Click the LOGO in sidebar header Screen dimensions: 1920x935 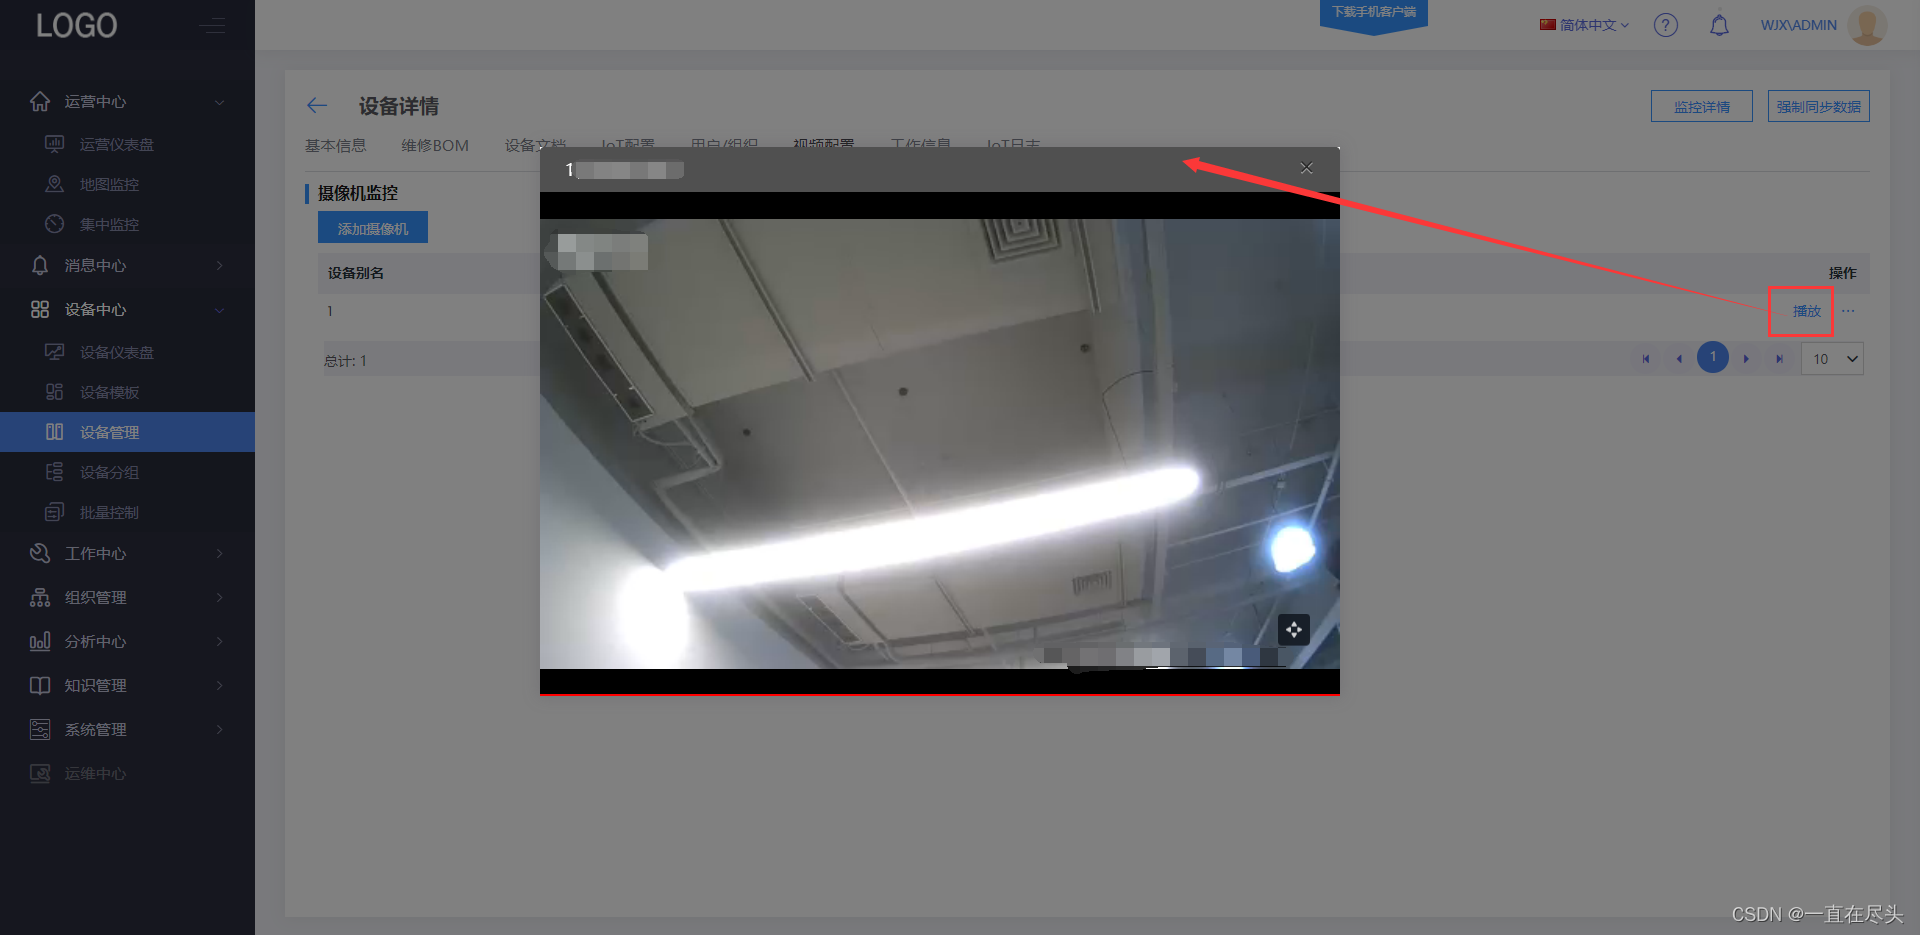click(x=77, y=25)
